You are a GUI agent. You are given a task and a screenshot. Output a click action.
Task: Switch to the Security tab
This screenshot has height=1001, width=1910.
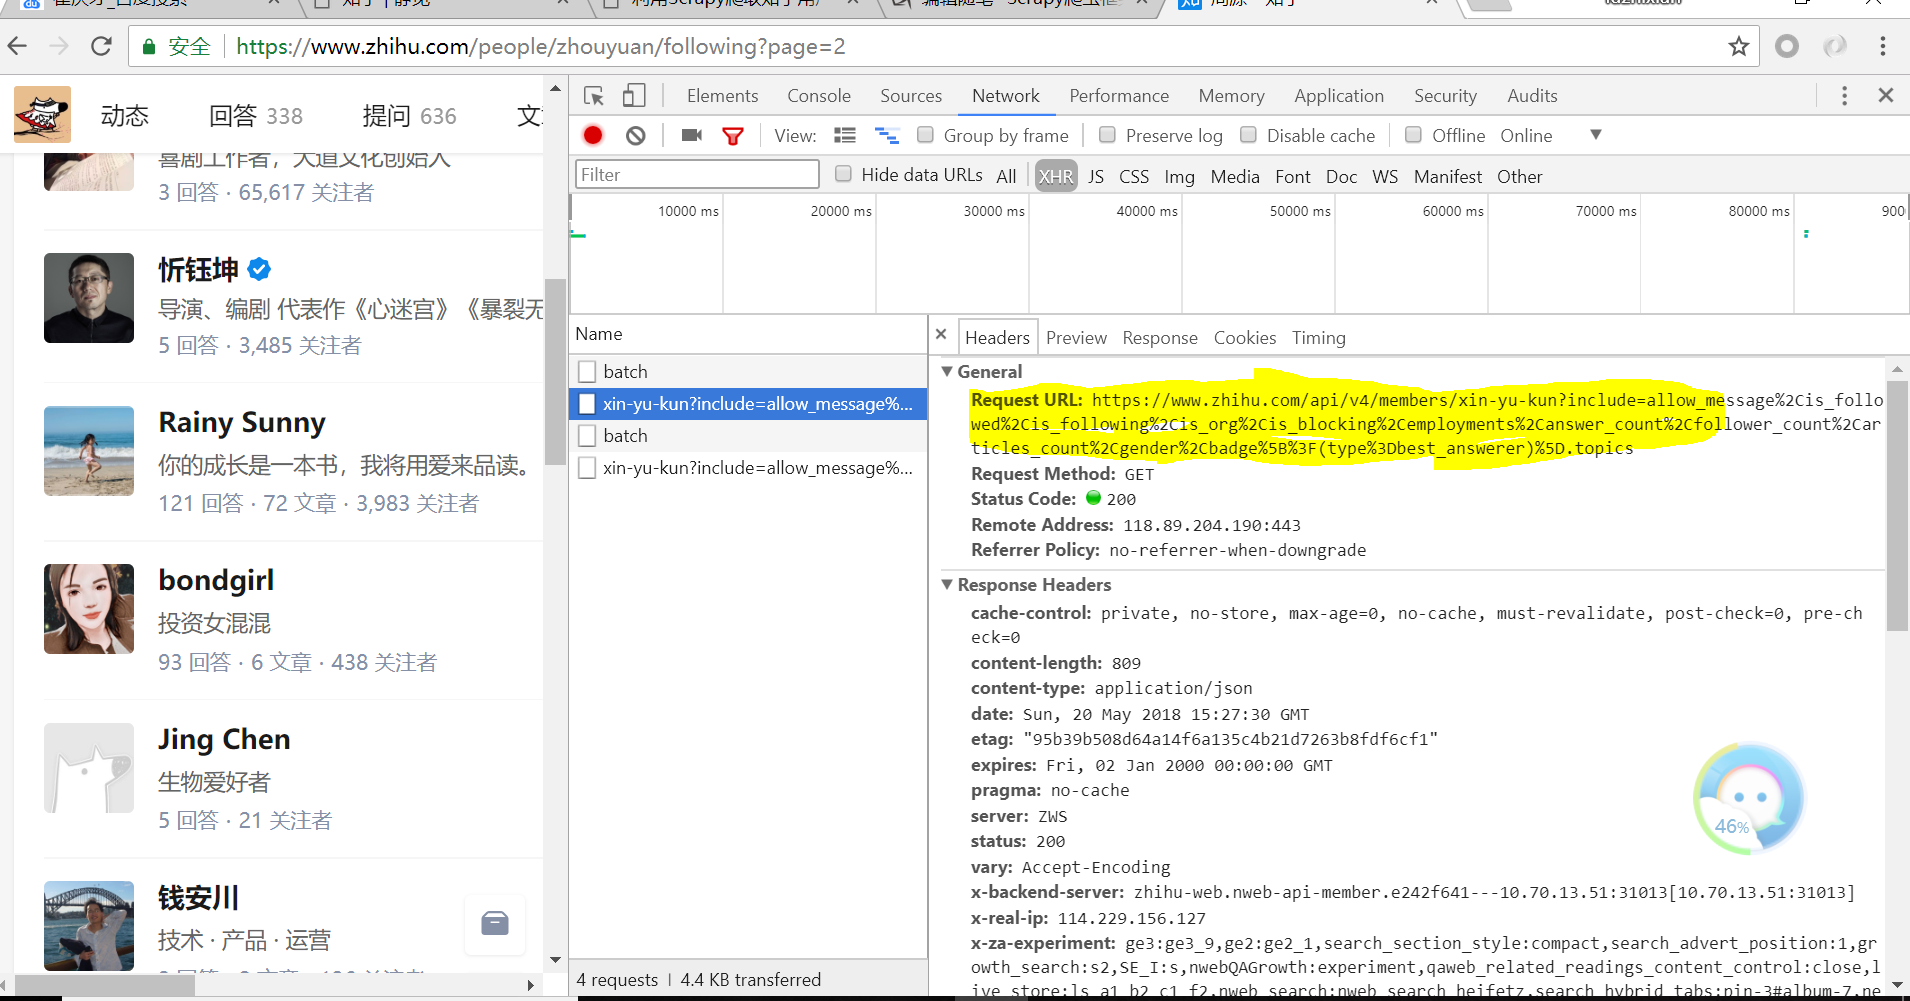point(1445,96)
